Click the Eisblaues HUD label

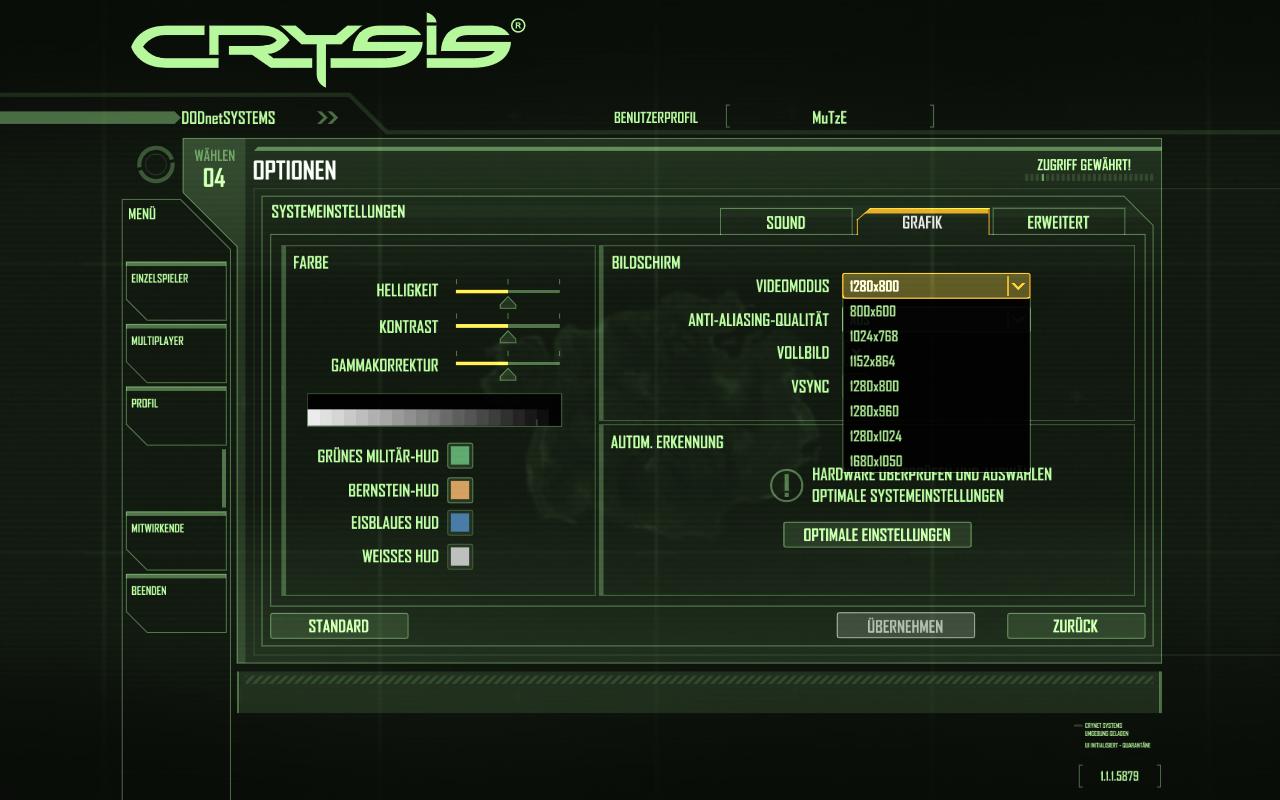tap(395, 523)
